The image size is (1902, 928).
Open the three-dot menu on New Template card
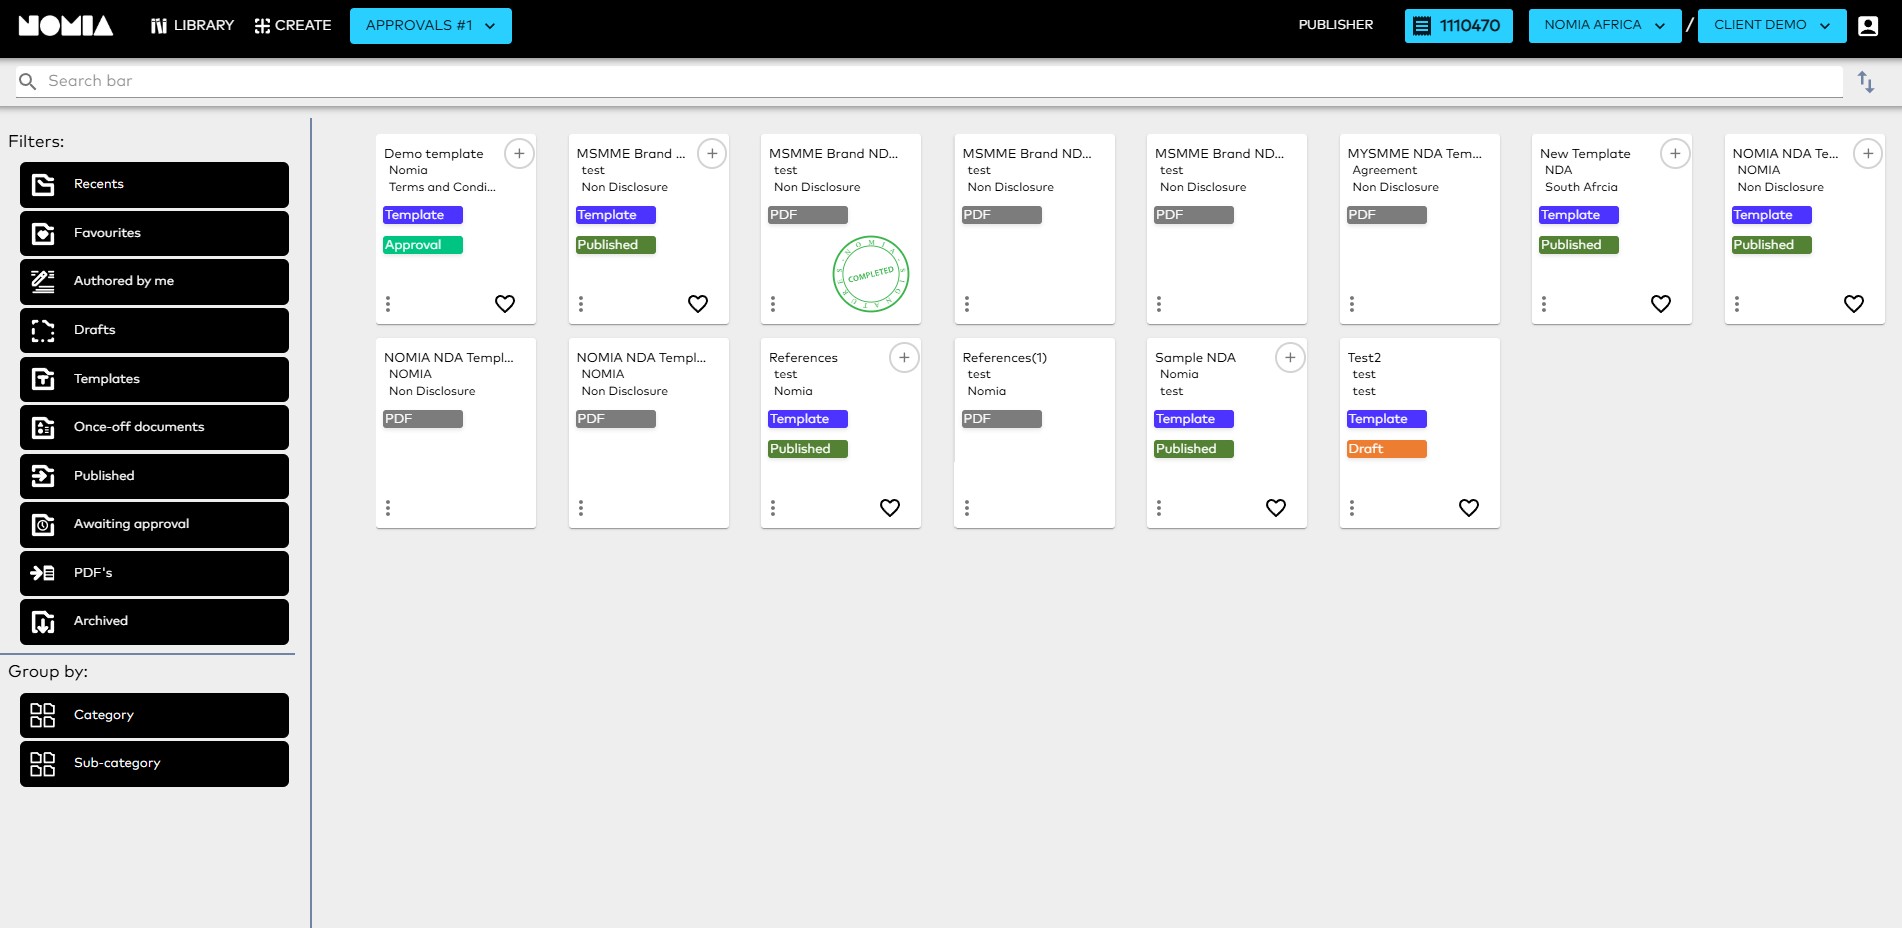pyautogui.click(x=1544, y=304)
